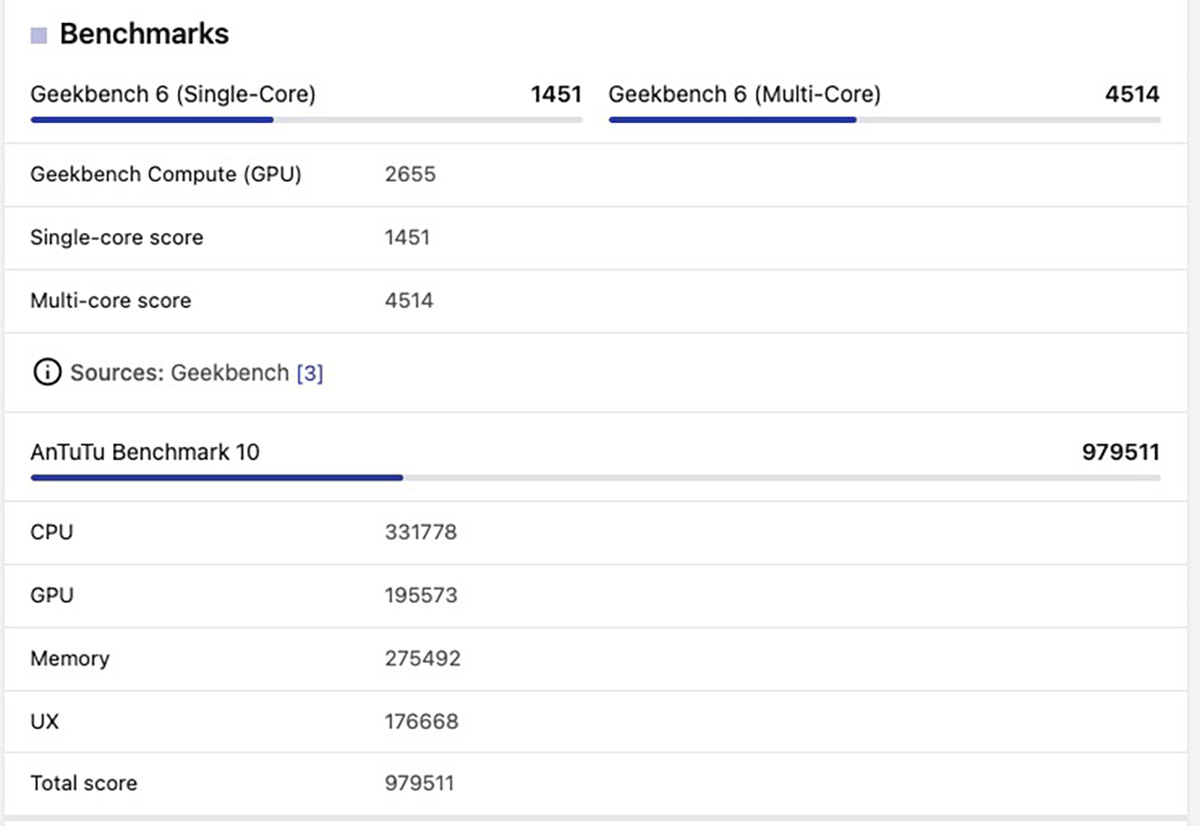This screenshot has height=826, width=1200.
Task: Click the bold 1451 single-core header score
Action: click(556, 95)
